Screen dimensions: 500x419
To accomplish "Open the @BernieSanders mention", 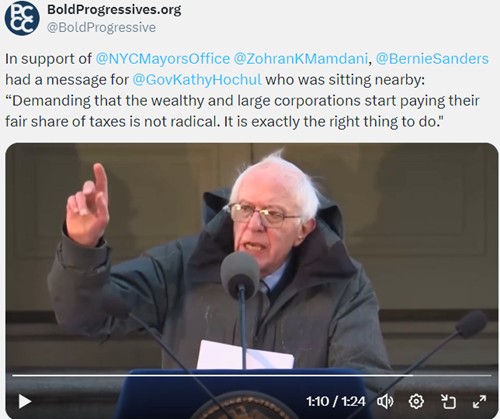I will click(x=432, y=59).
